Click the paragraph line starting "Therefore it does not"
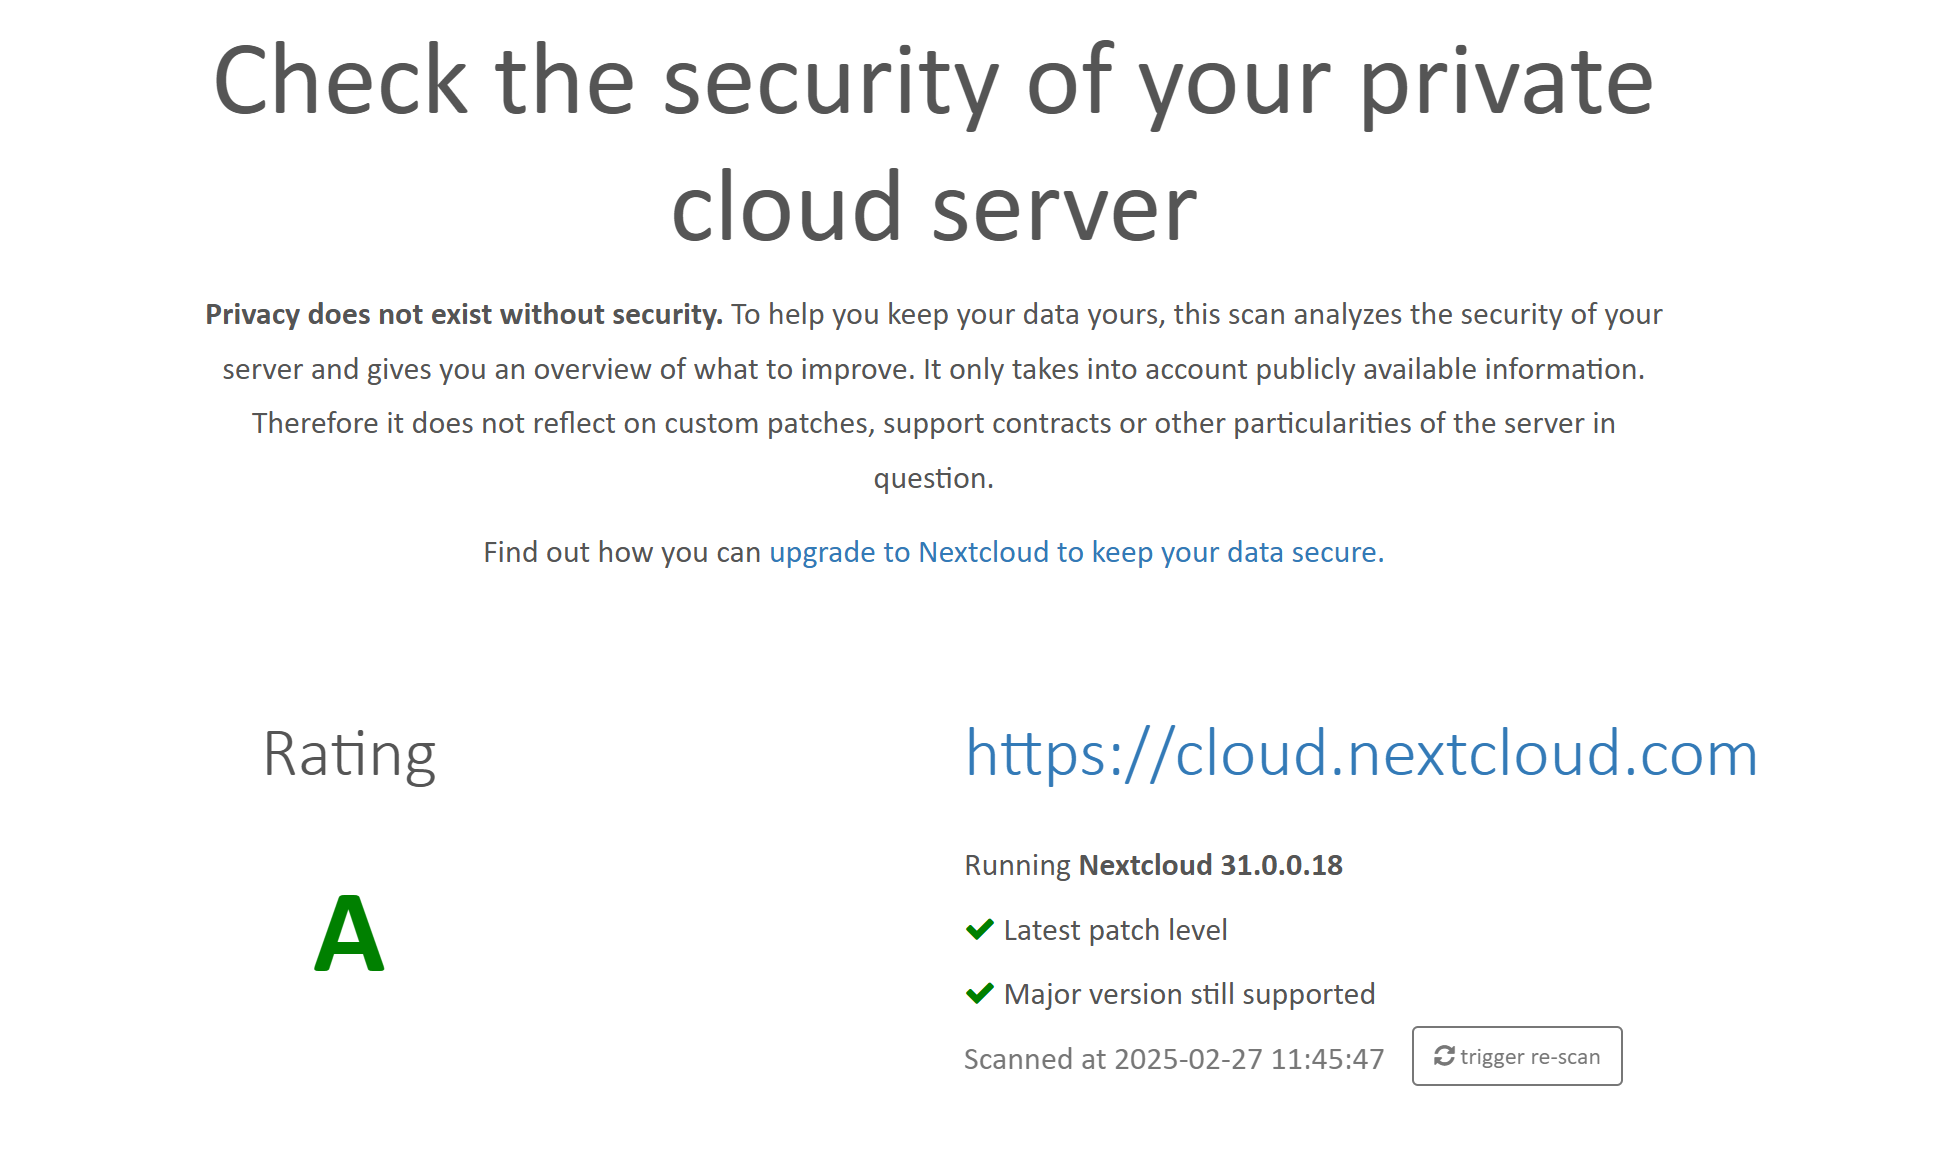 [933, 424]
